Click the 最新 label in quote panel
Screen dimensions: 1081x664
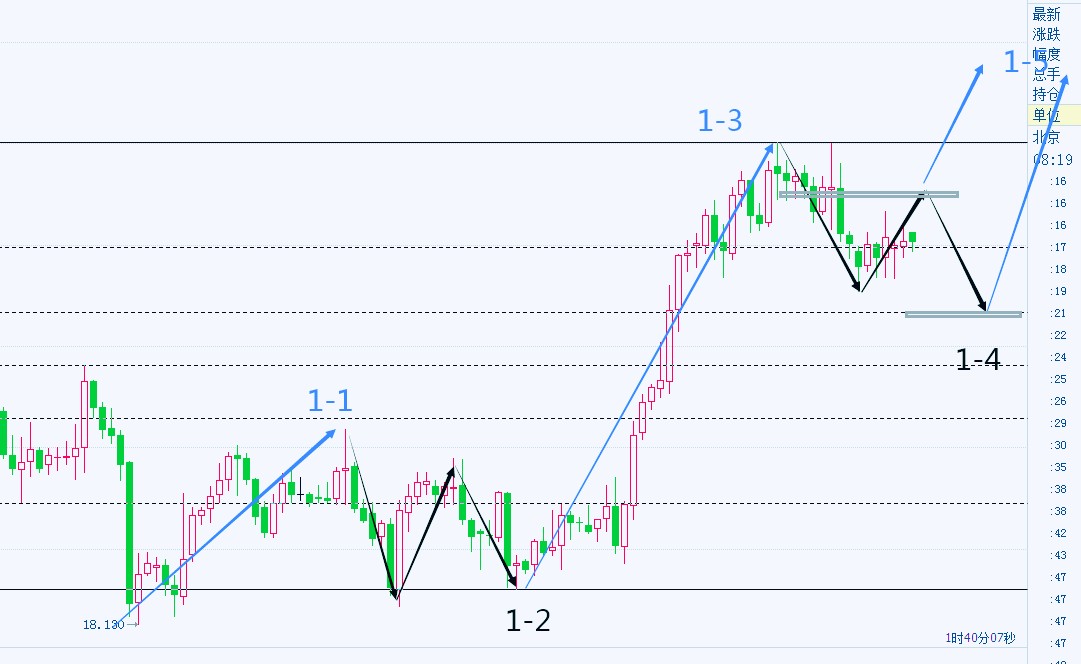(x=1046, y=14)
